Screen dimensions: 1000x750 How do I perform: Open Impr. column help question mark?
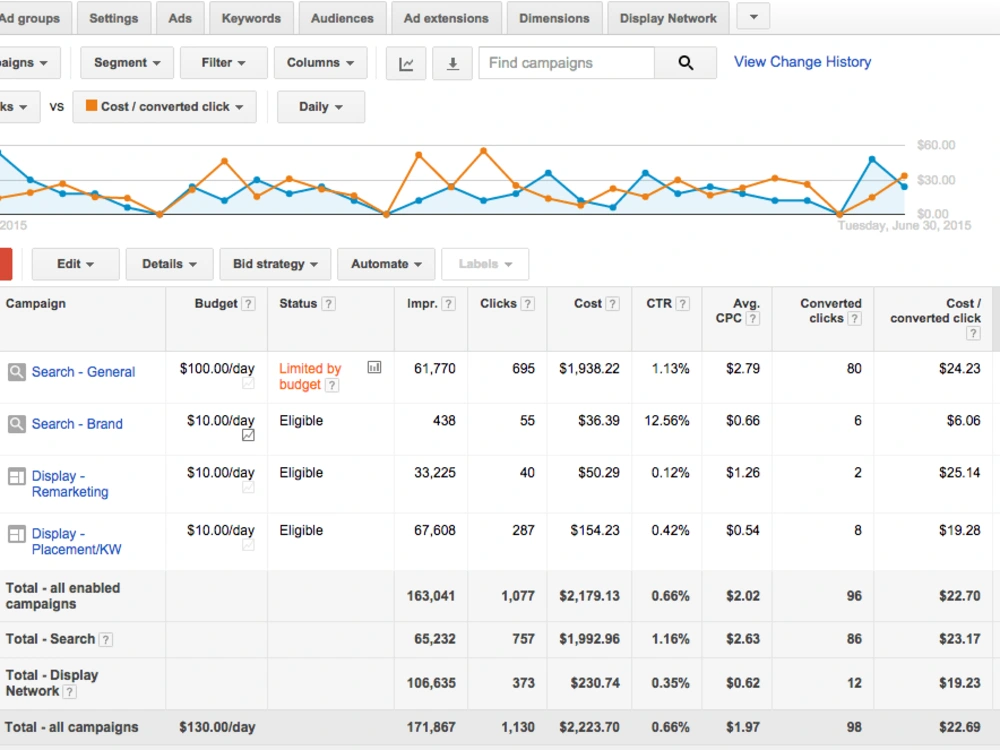pos(448,304)
